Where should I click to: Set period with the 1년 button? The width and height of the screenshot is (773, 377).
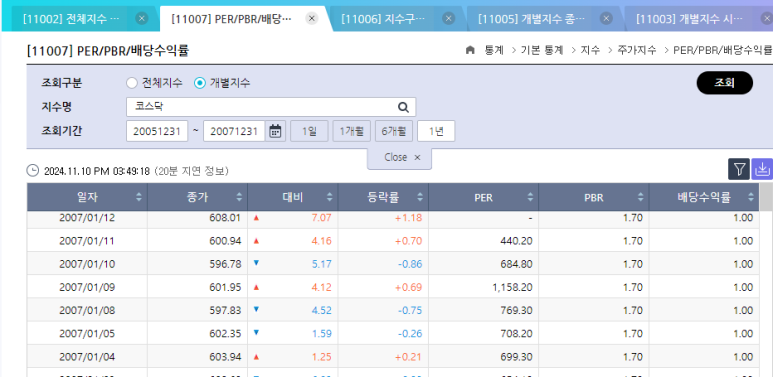436,131
